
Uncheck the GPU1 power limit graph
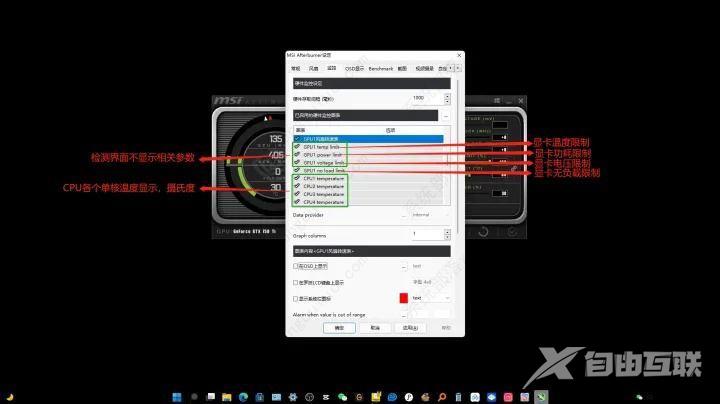tap(297, 154)
